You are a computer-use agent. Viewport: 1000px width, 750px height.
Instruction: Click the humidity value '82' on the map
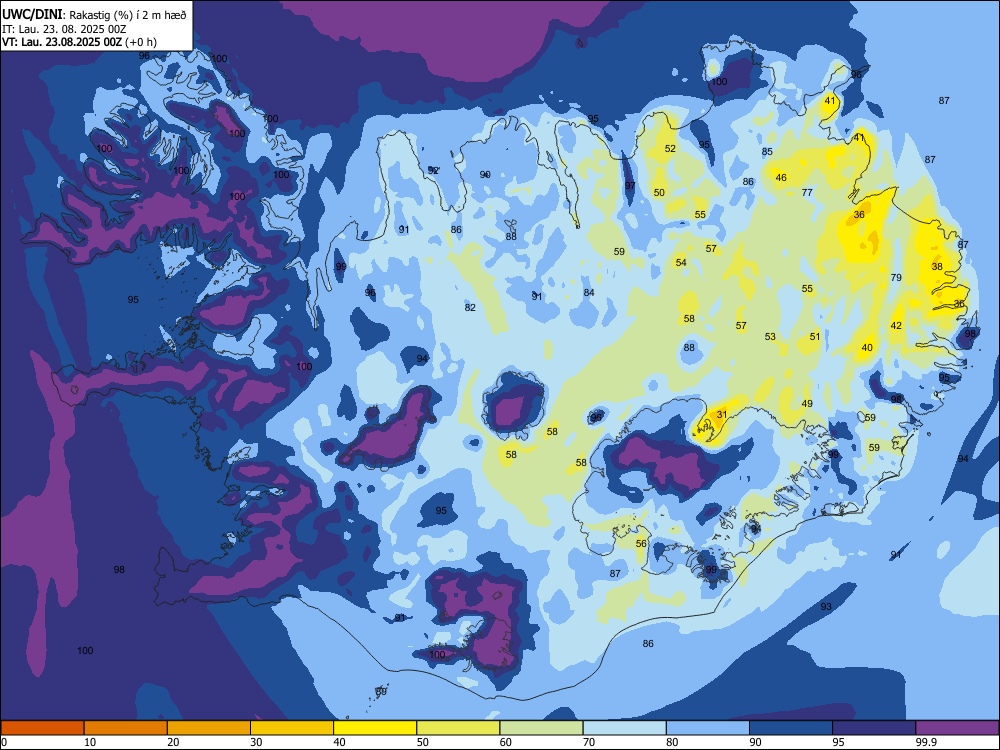pos(470,307)
